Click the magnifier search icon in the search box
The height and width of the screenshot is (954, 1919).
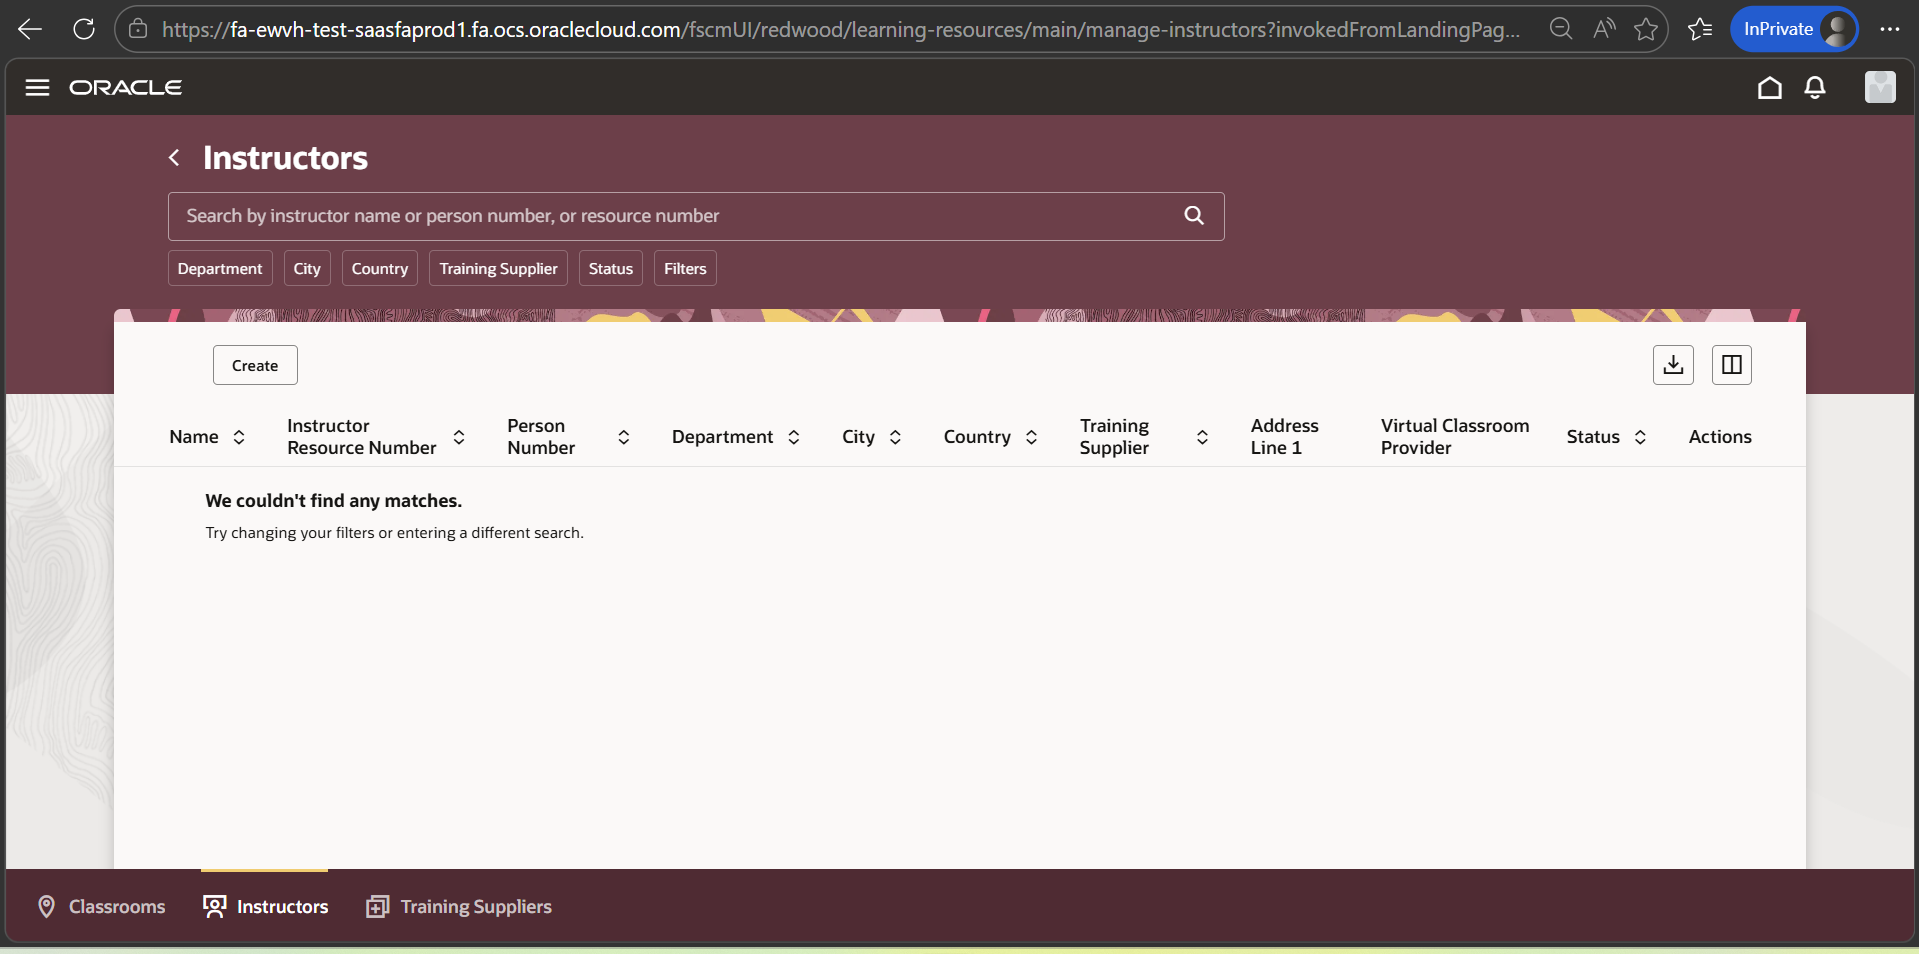coord(1194,216)
